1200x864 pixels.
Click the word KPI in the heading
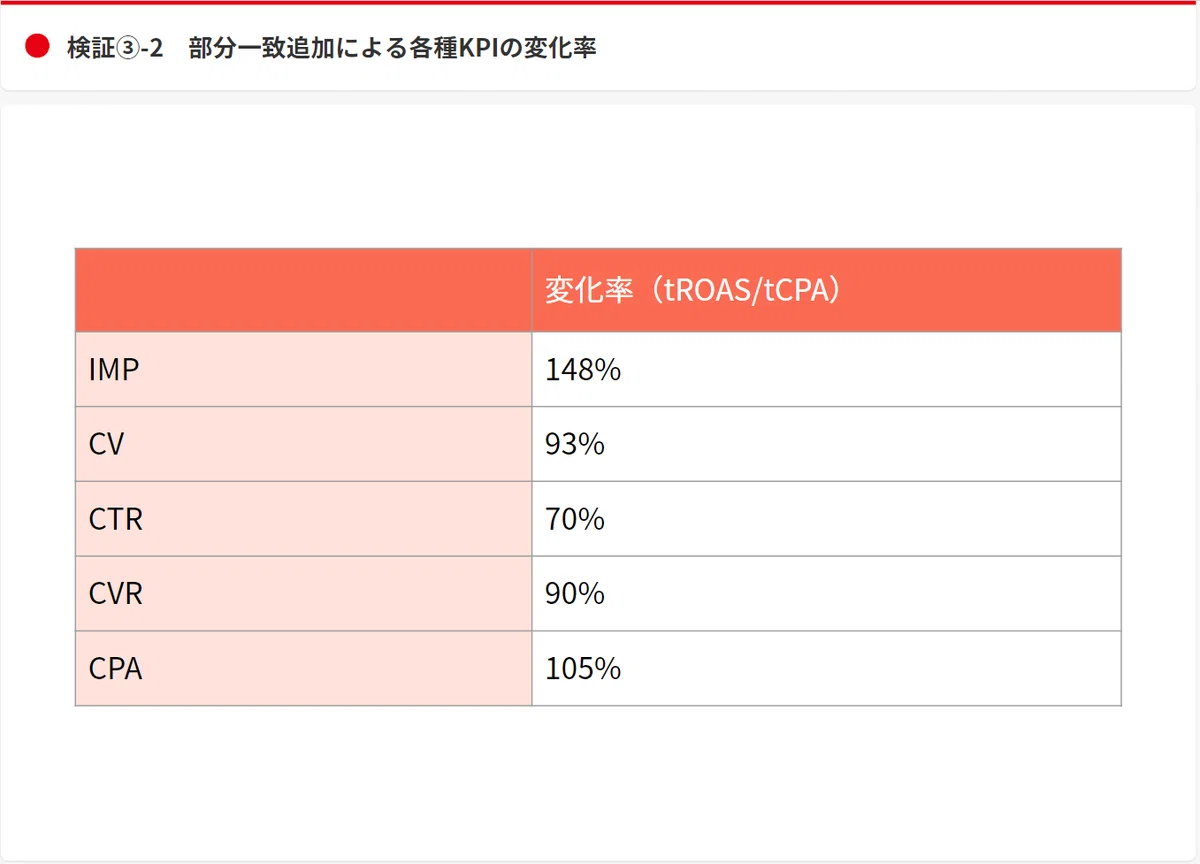coord(476,48)
